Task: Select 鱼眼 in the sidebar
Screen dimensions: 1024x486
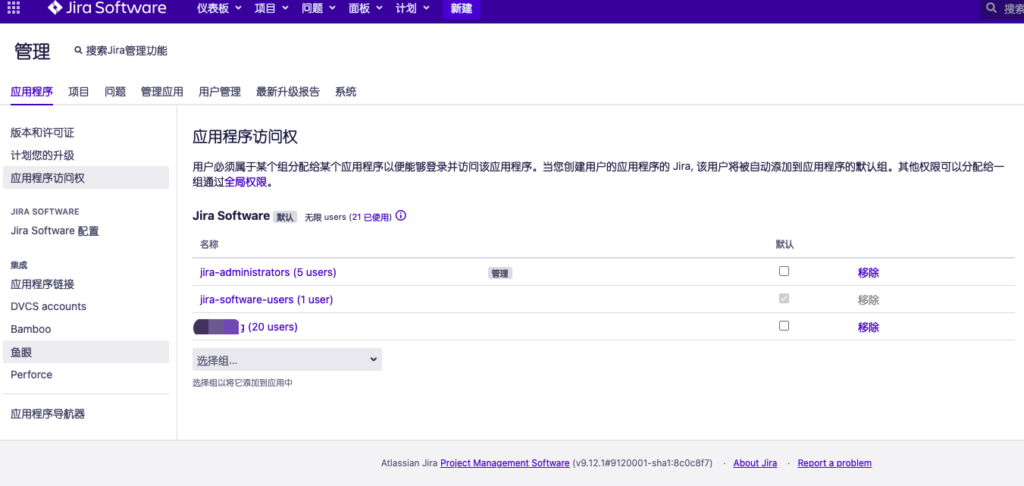Action: tap(21, 352)
